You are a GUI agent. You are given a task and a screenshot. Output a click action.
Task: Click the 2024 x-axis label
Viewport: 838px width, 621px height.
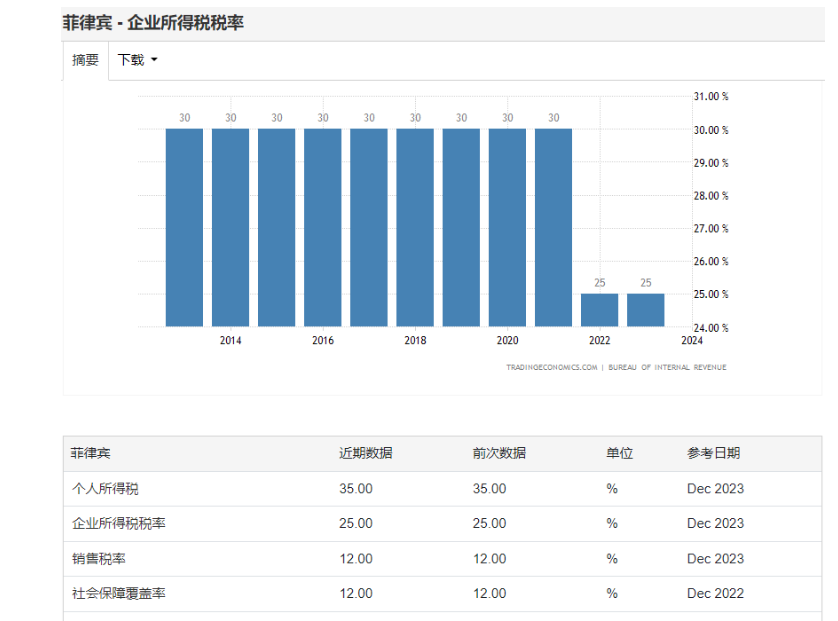click(x=692, y=340)
